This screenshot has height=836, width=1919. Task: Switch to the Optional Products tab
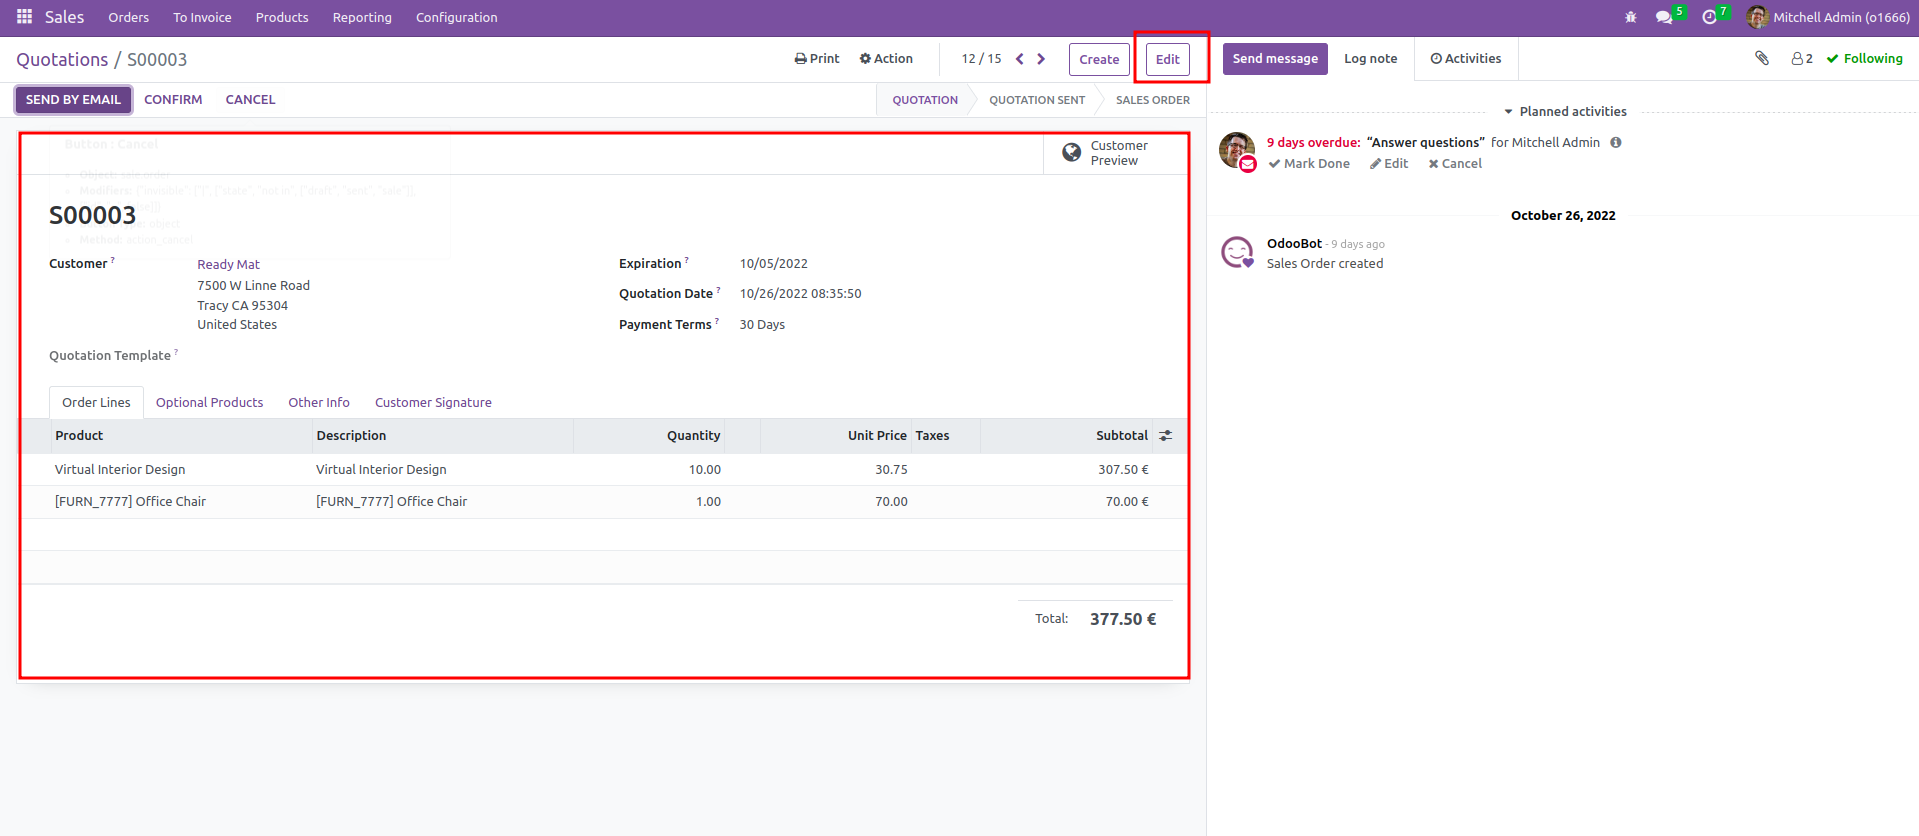tap(209, 403)
